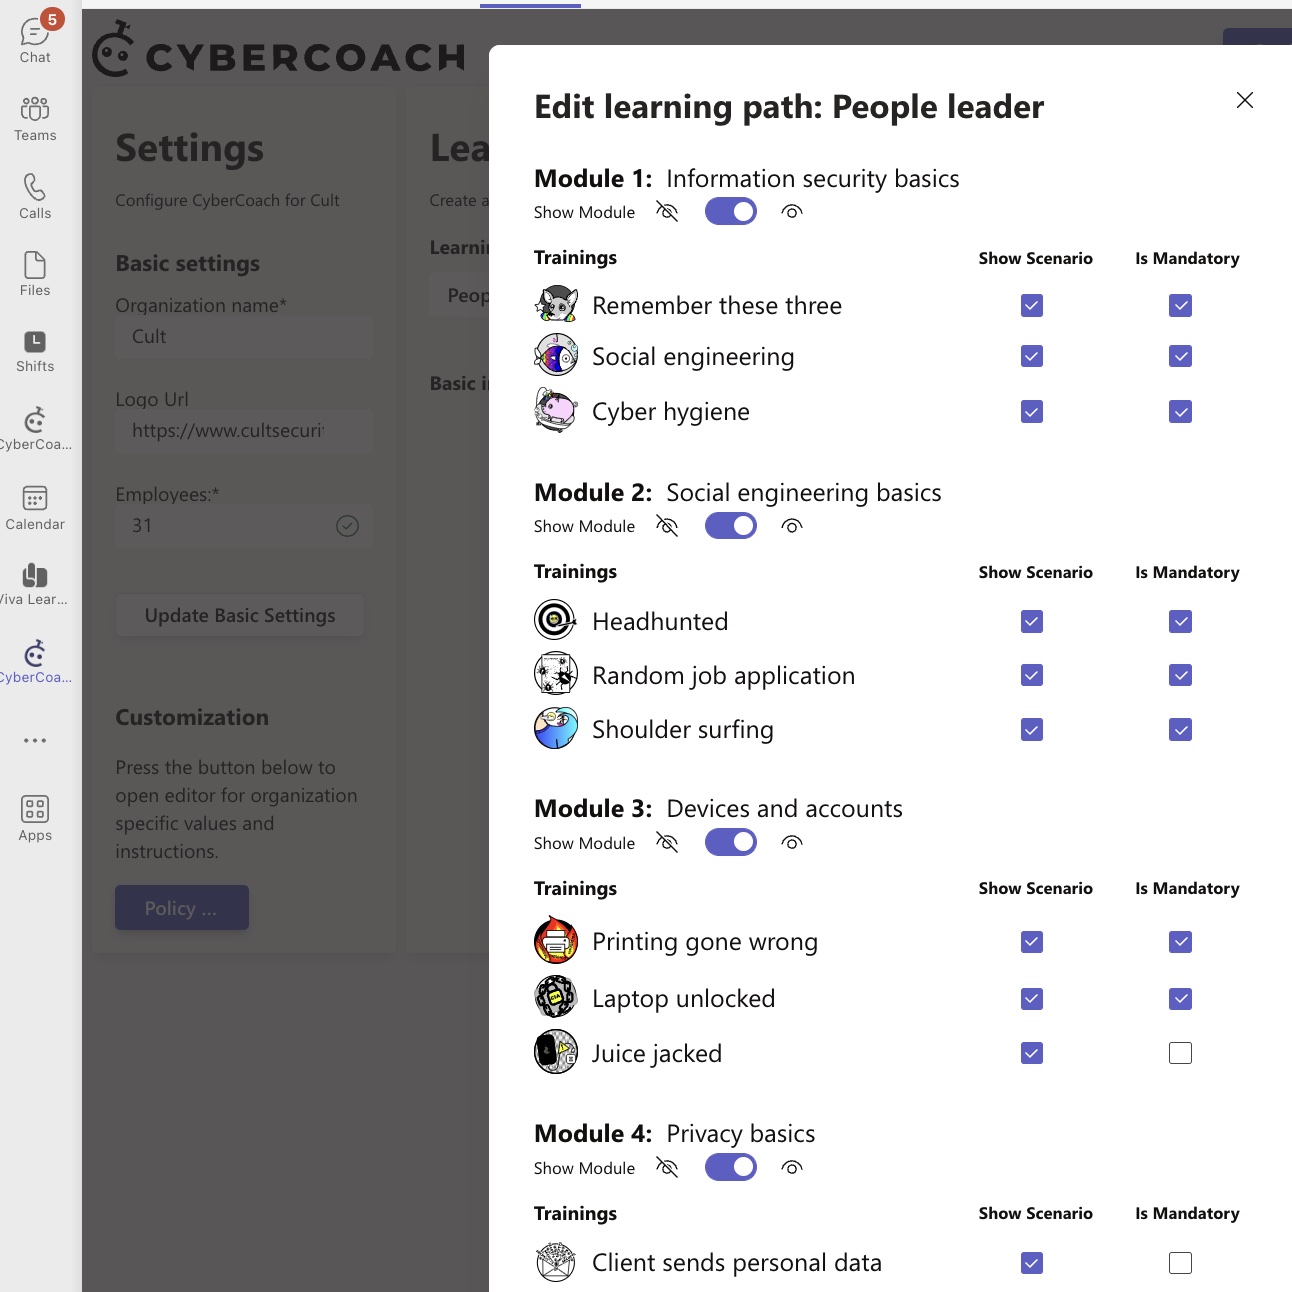
Task: Click the Printing gone wrong training thumbnail
Action: coord(556,940)
